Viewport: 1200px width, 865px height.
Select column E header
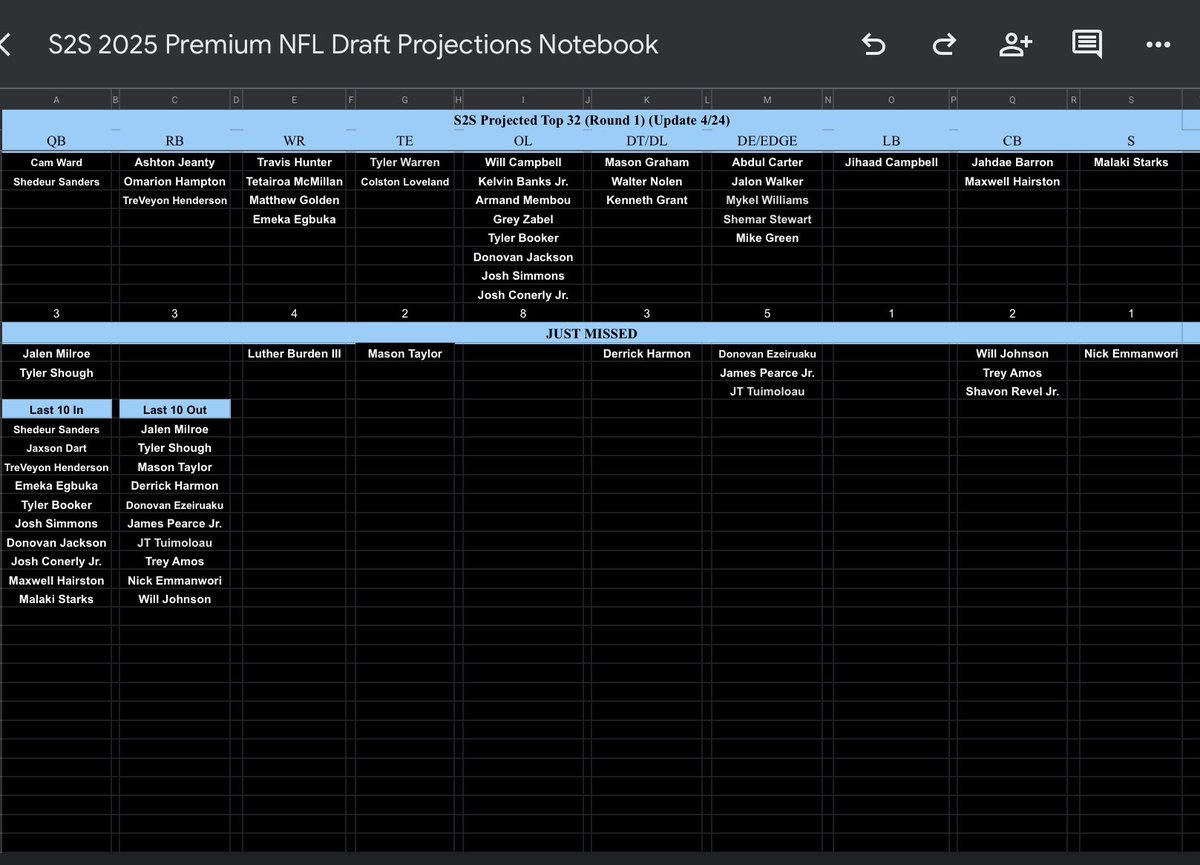tap(293, 99)
